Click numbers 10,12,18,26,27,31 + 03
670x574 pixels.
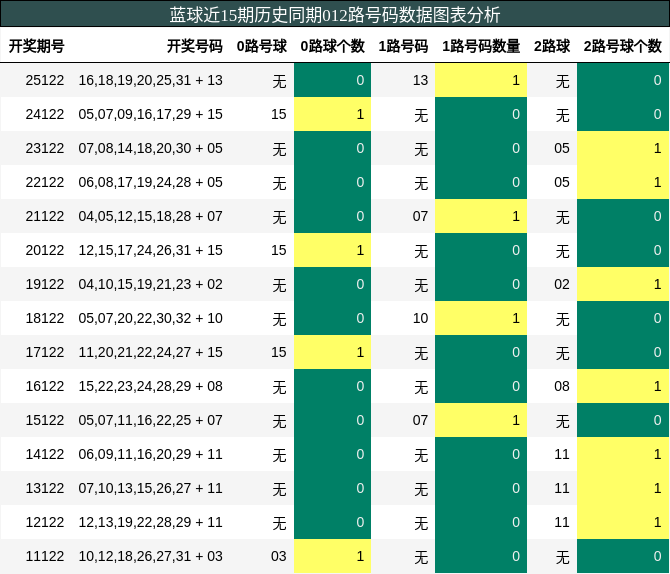(150, 556)
